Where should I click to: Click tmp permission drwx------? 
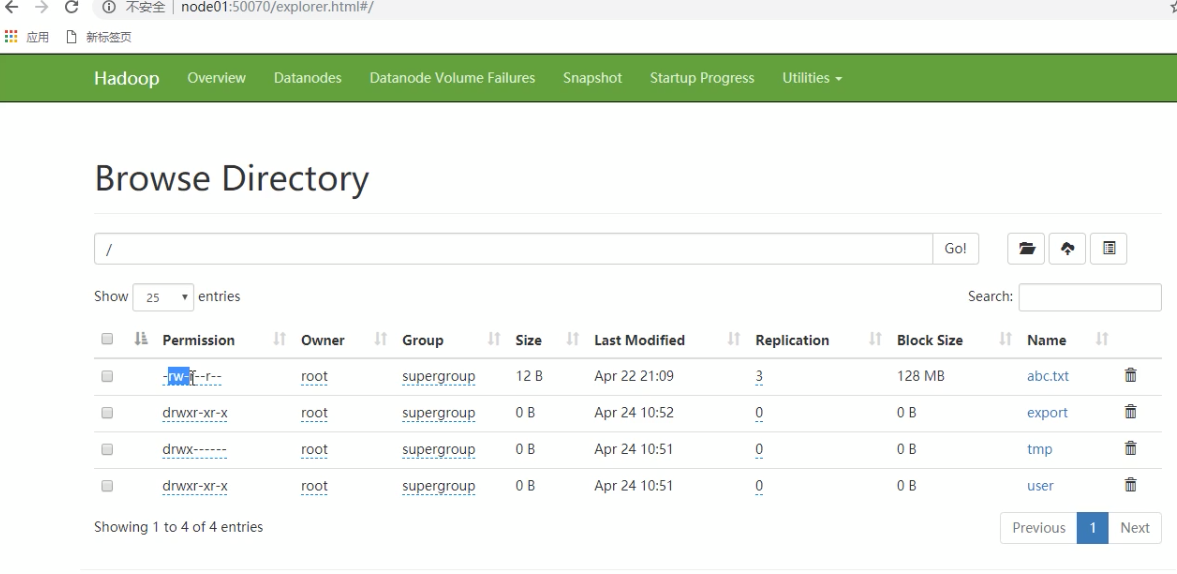pos(194,449)
